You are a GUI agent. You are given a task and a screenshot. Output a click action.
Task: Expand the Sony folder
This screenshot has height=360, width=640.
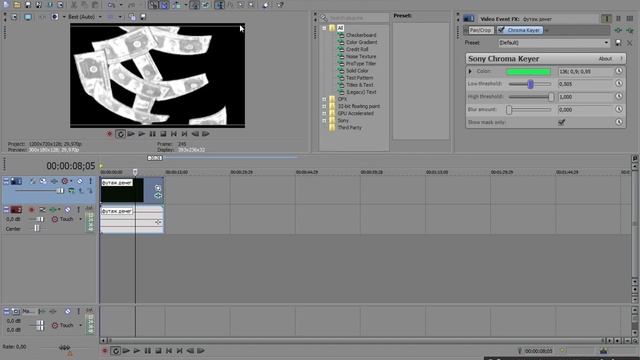click(324, 120)
